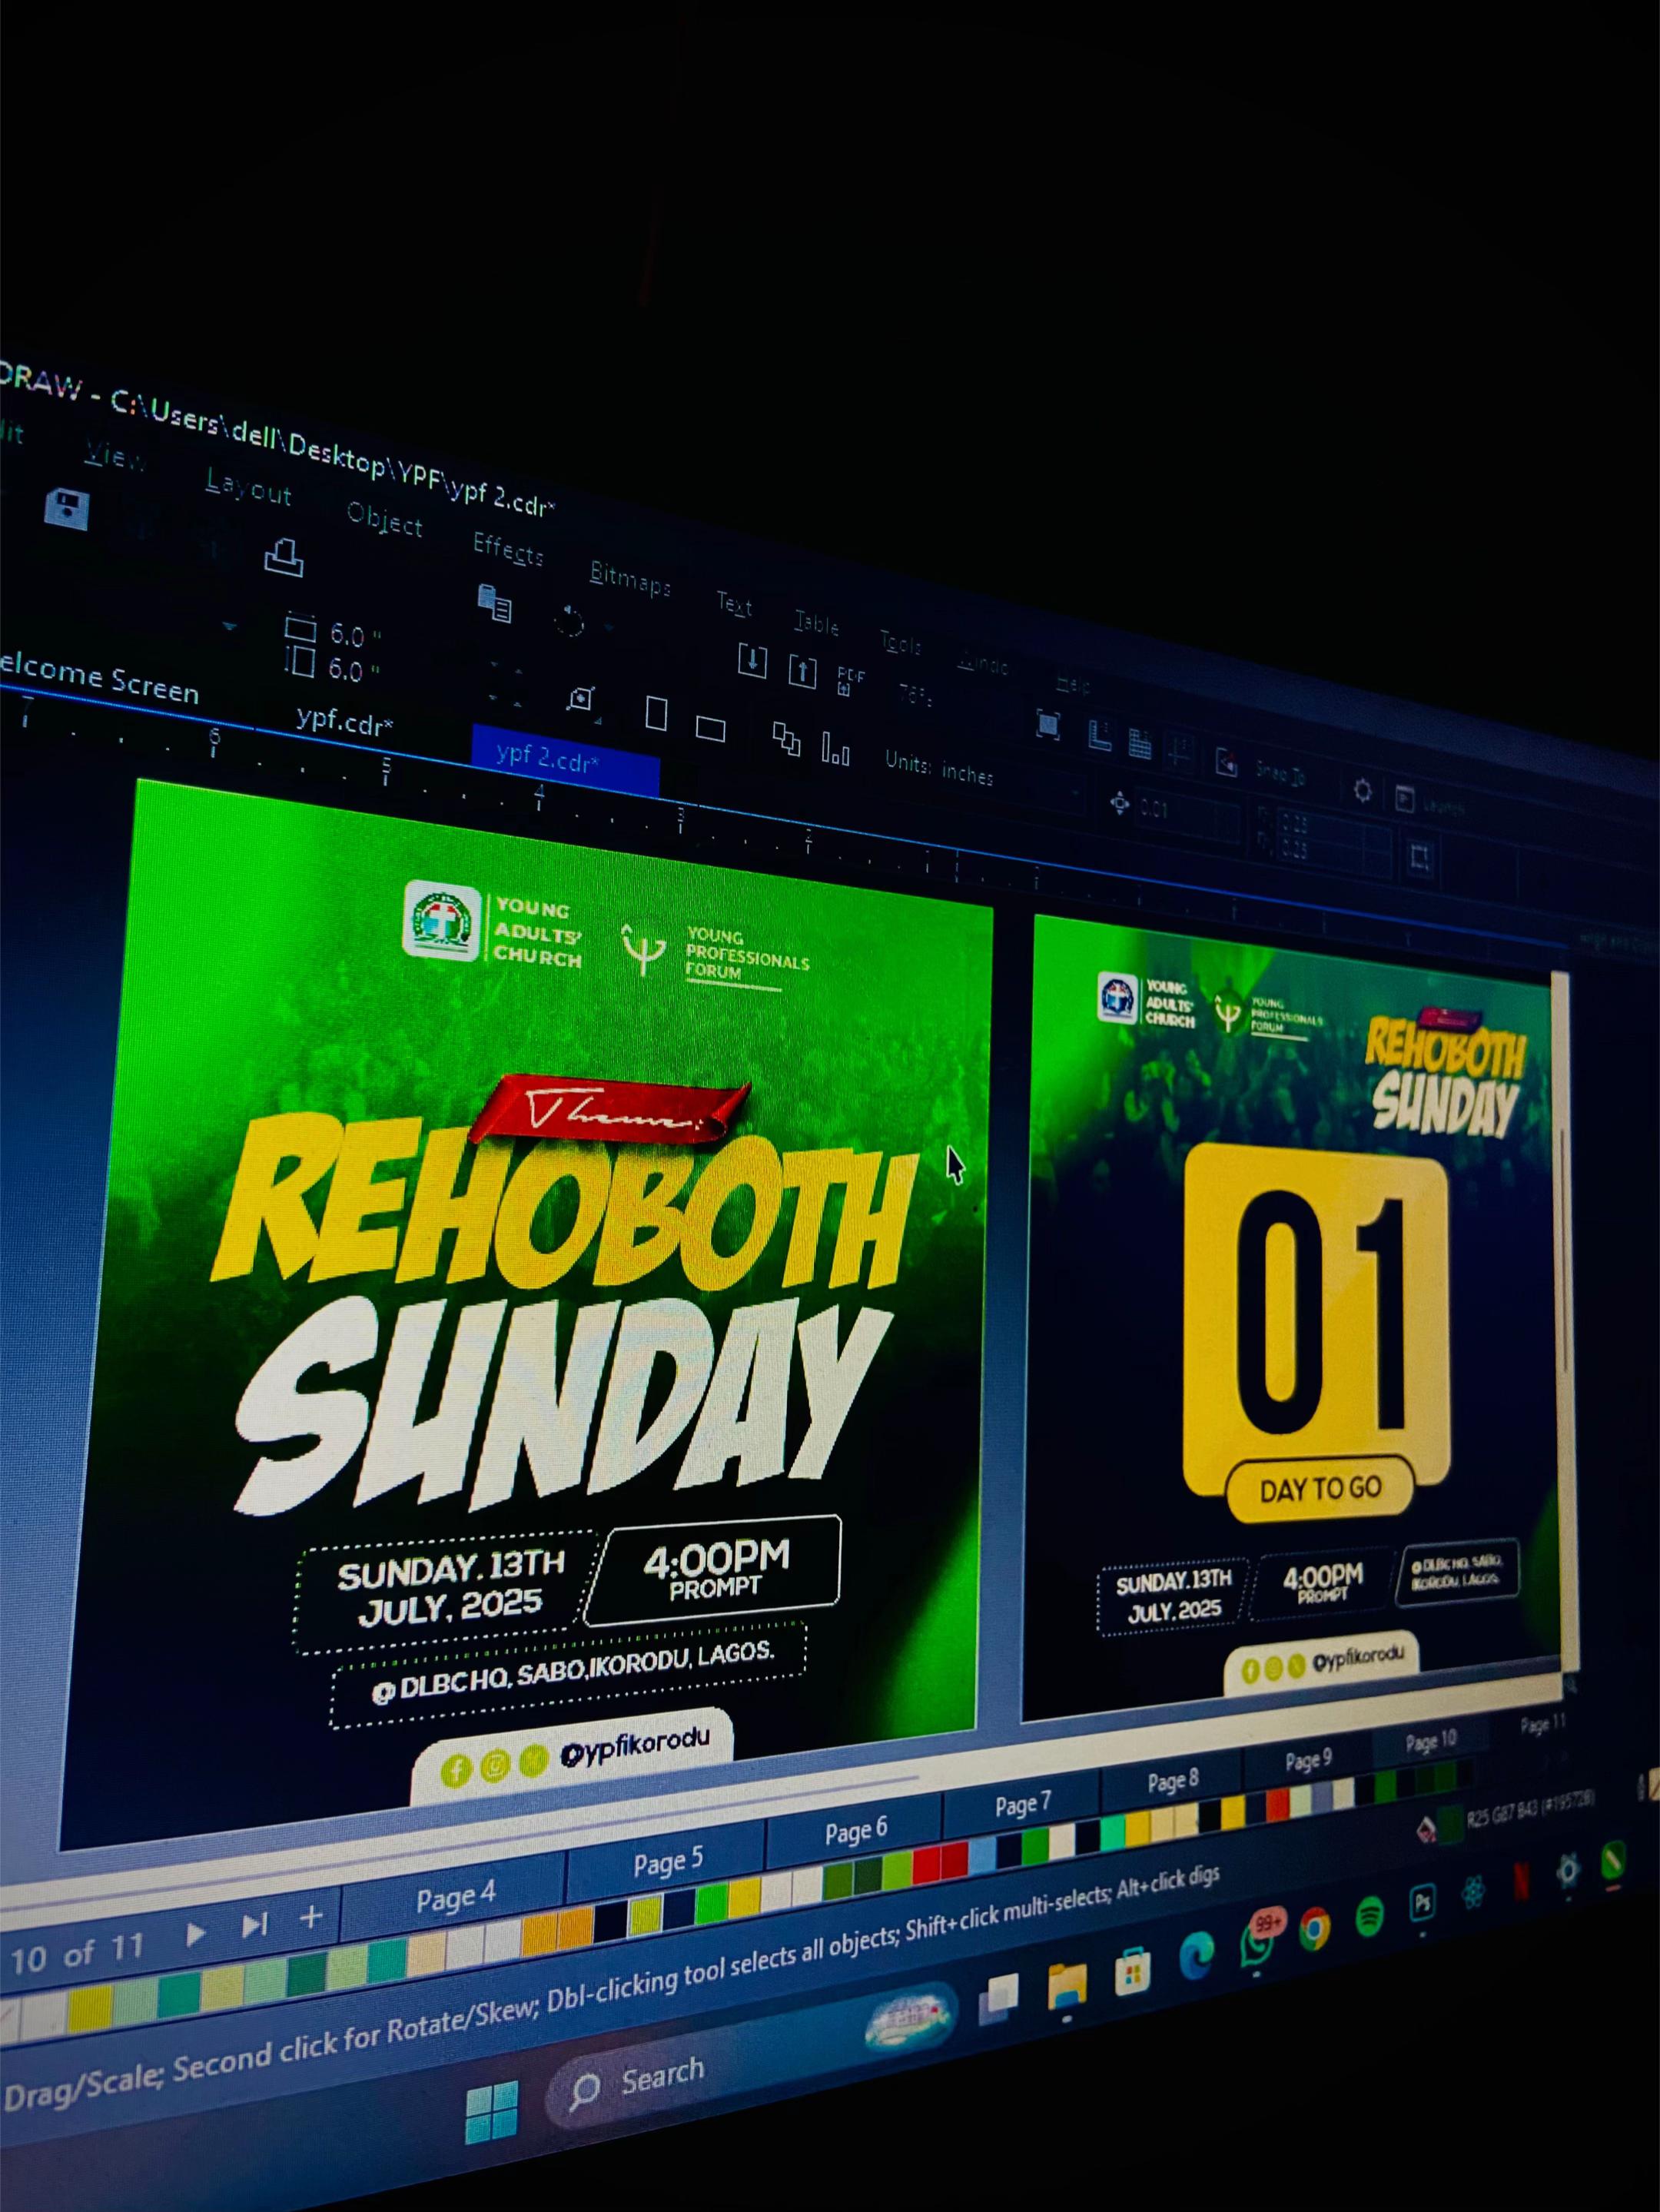The image size is (1660, 2212).
Task: Go to the Page 11 tab
Action: [x=1543, y=1725]
